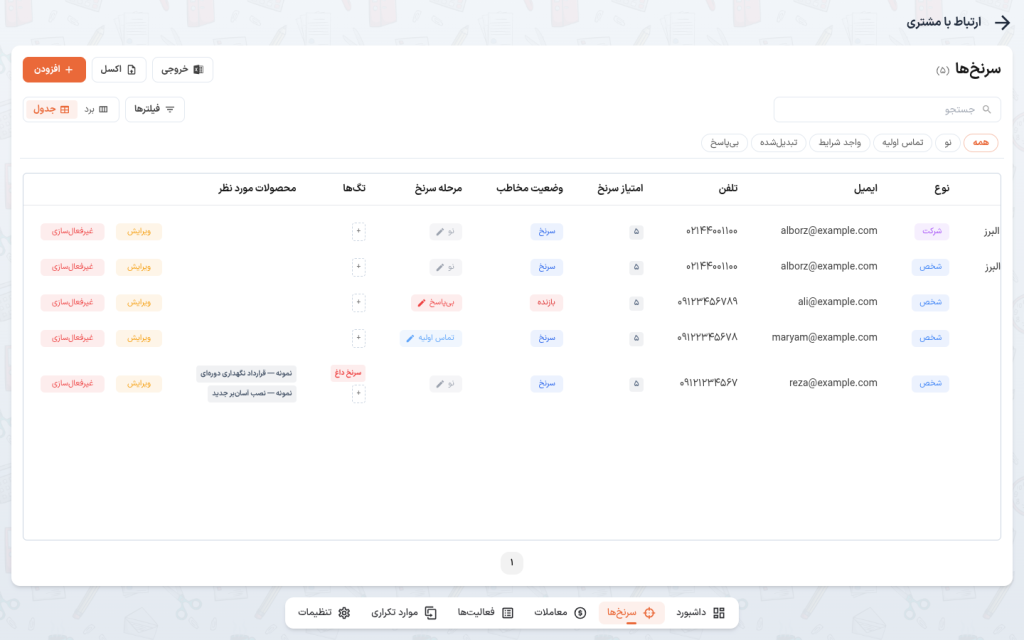Add a tag to the ali@example.com row
The height and width of the screenshot is (640, 1024).
point(359,302)
